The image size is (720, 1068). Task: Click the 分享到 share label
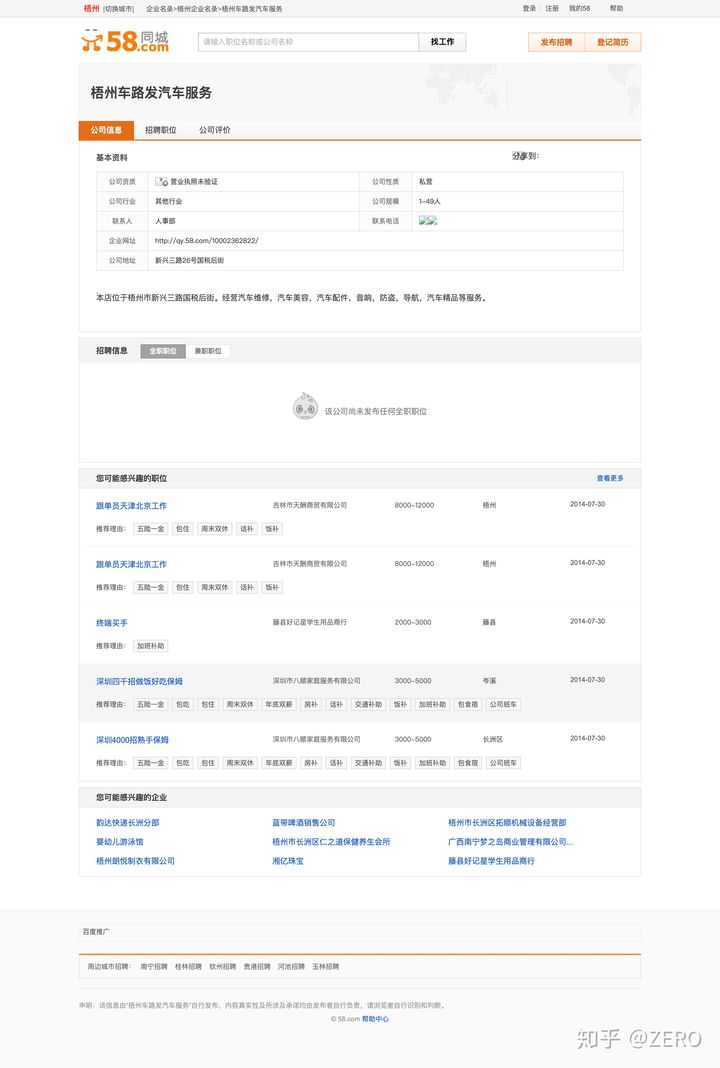(525, 156)
